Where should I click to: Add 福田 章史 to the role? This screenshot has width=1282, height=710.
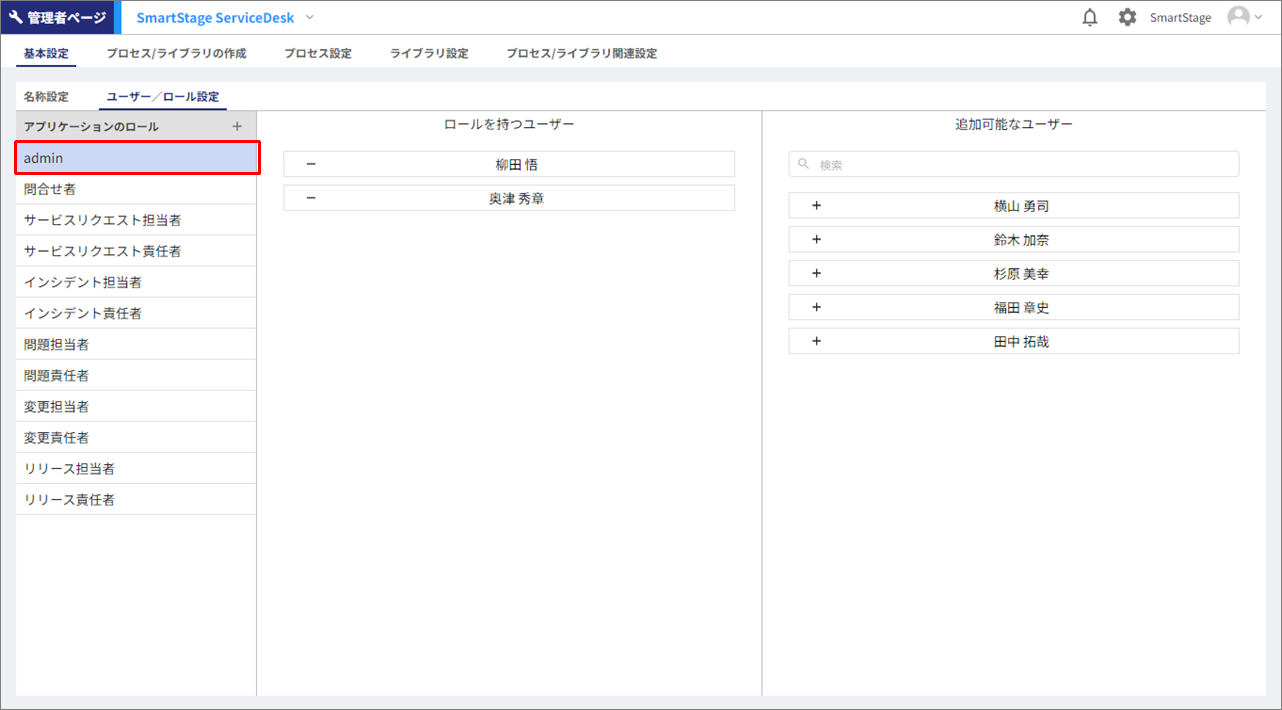pyautogui.click(x=816, y=308)
